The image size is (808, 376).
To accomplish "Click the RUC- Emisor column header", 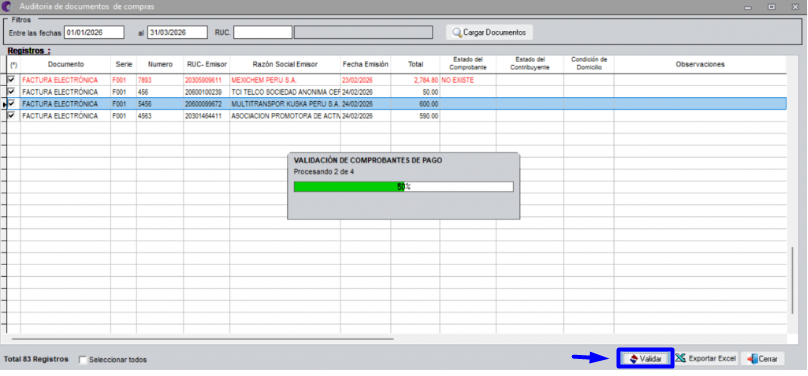I will (207, 64).
